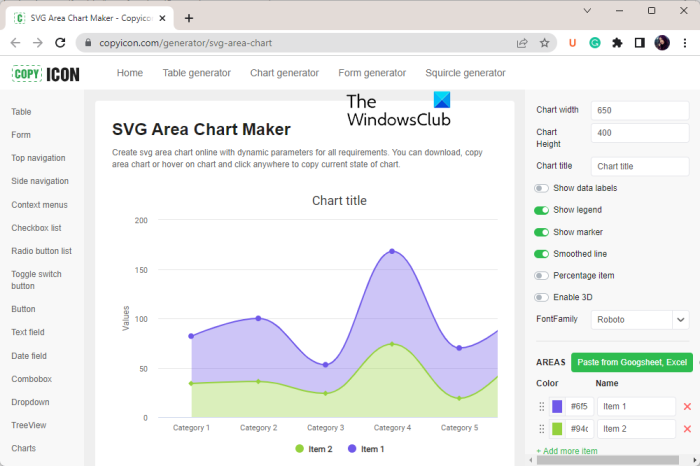Image resolution: width=700 pixels, height=466 pixels.
Task: Open Table generator menu item
Action: (x=196, y=73)
